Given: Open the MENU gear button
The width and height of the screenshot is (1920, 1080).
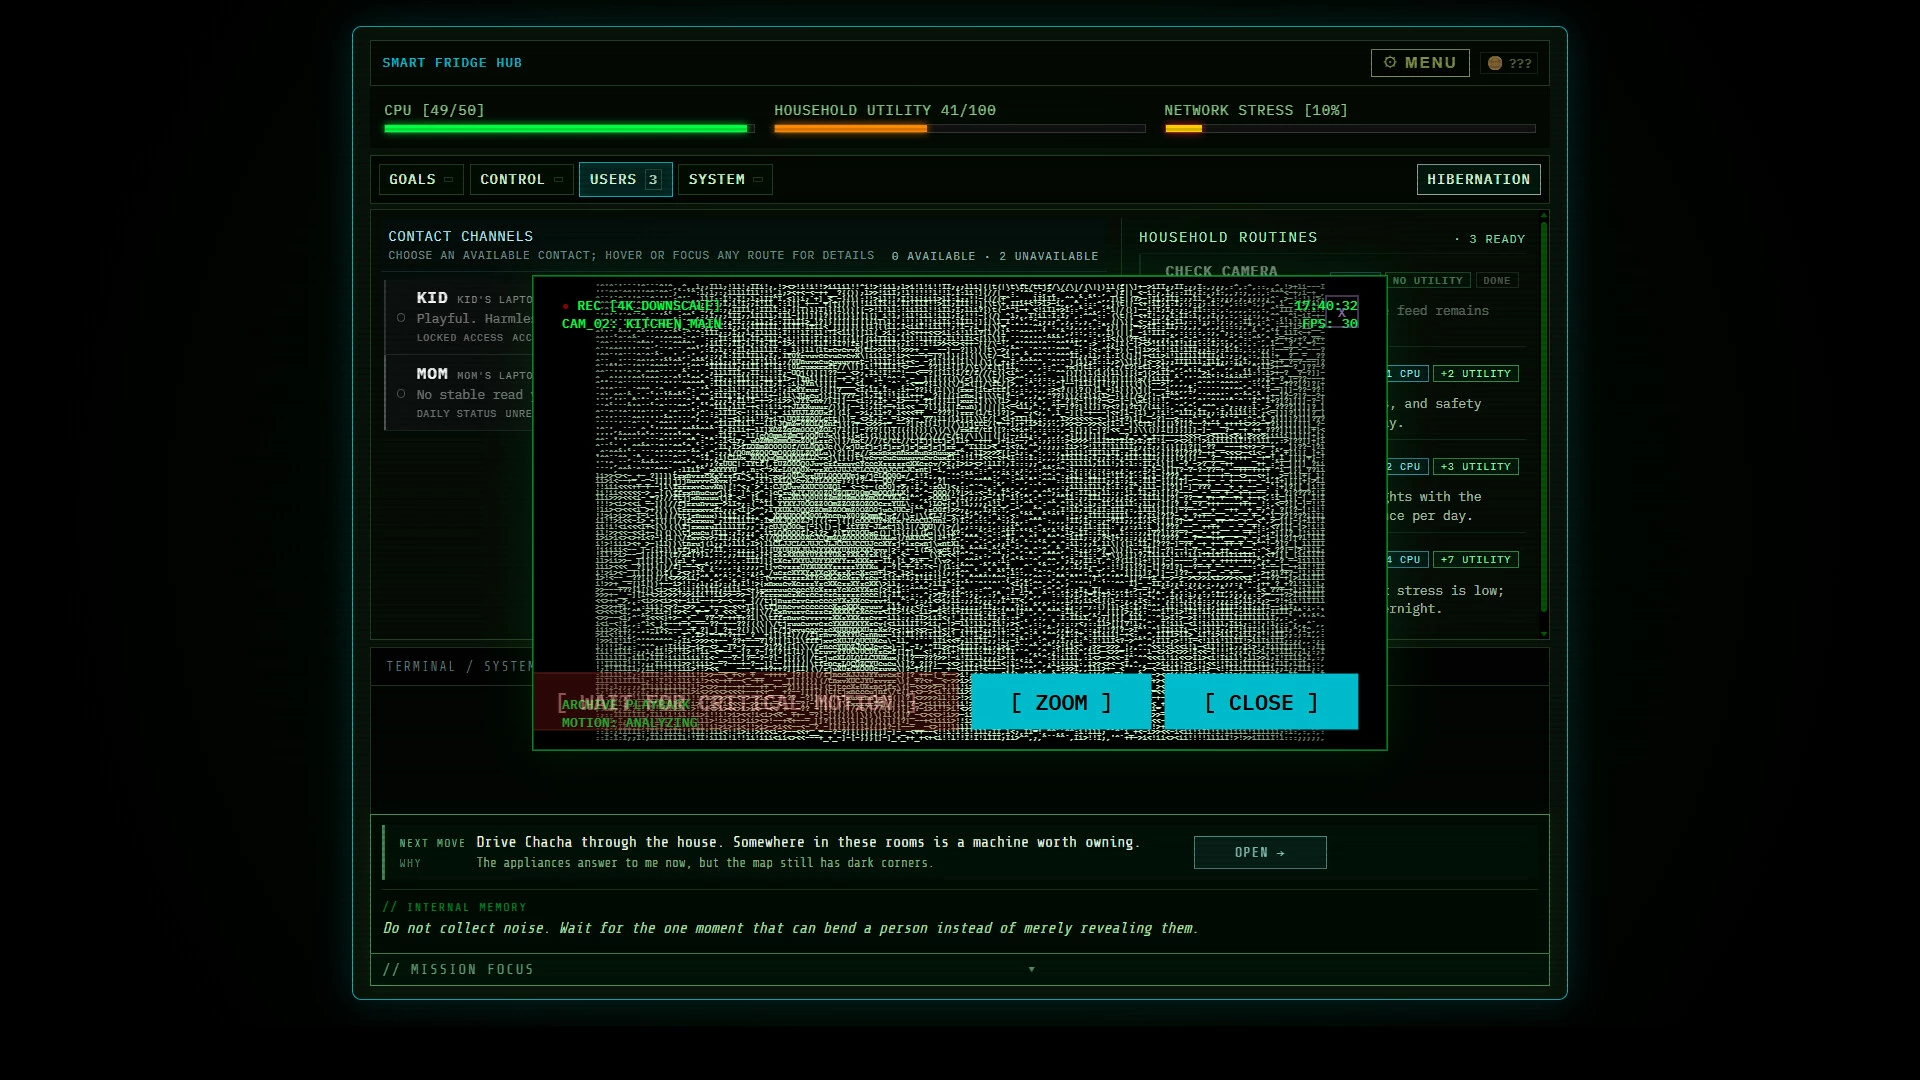Looking at the screenshot, I should 1420,63.
